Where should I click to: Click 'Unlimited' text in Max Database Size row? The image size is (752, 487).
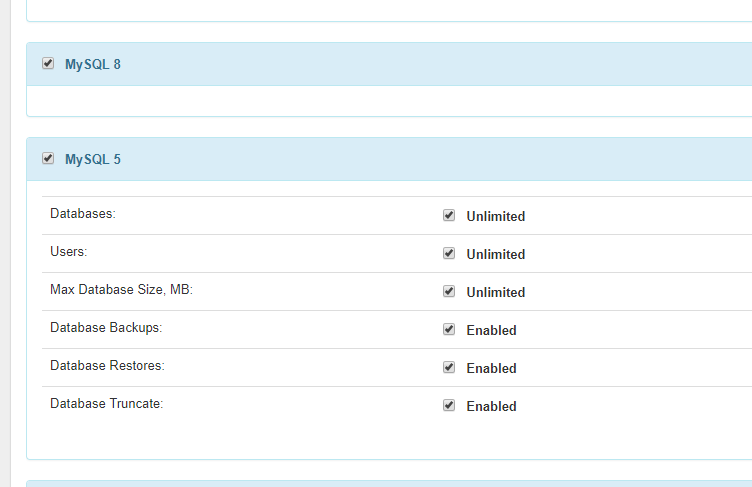496,292
